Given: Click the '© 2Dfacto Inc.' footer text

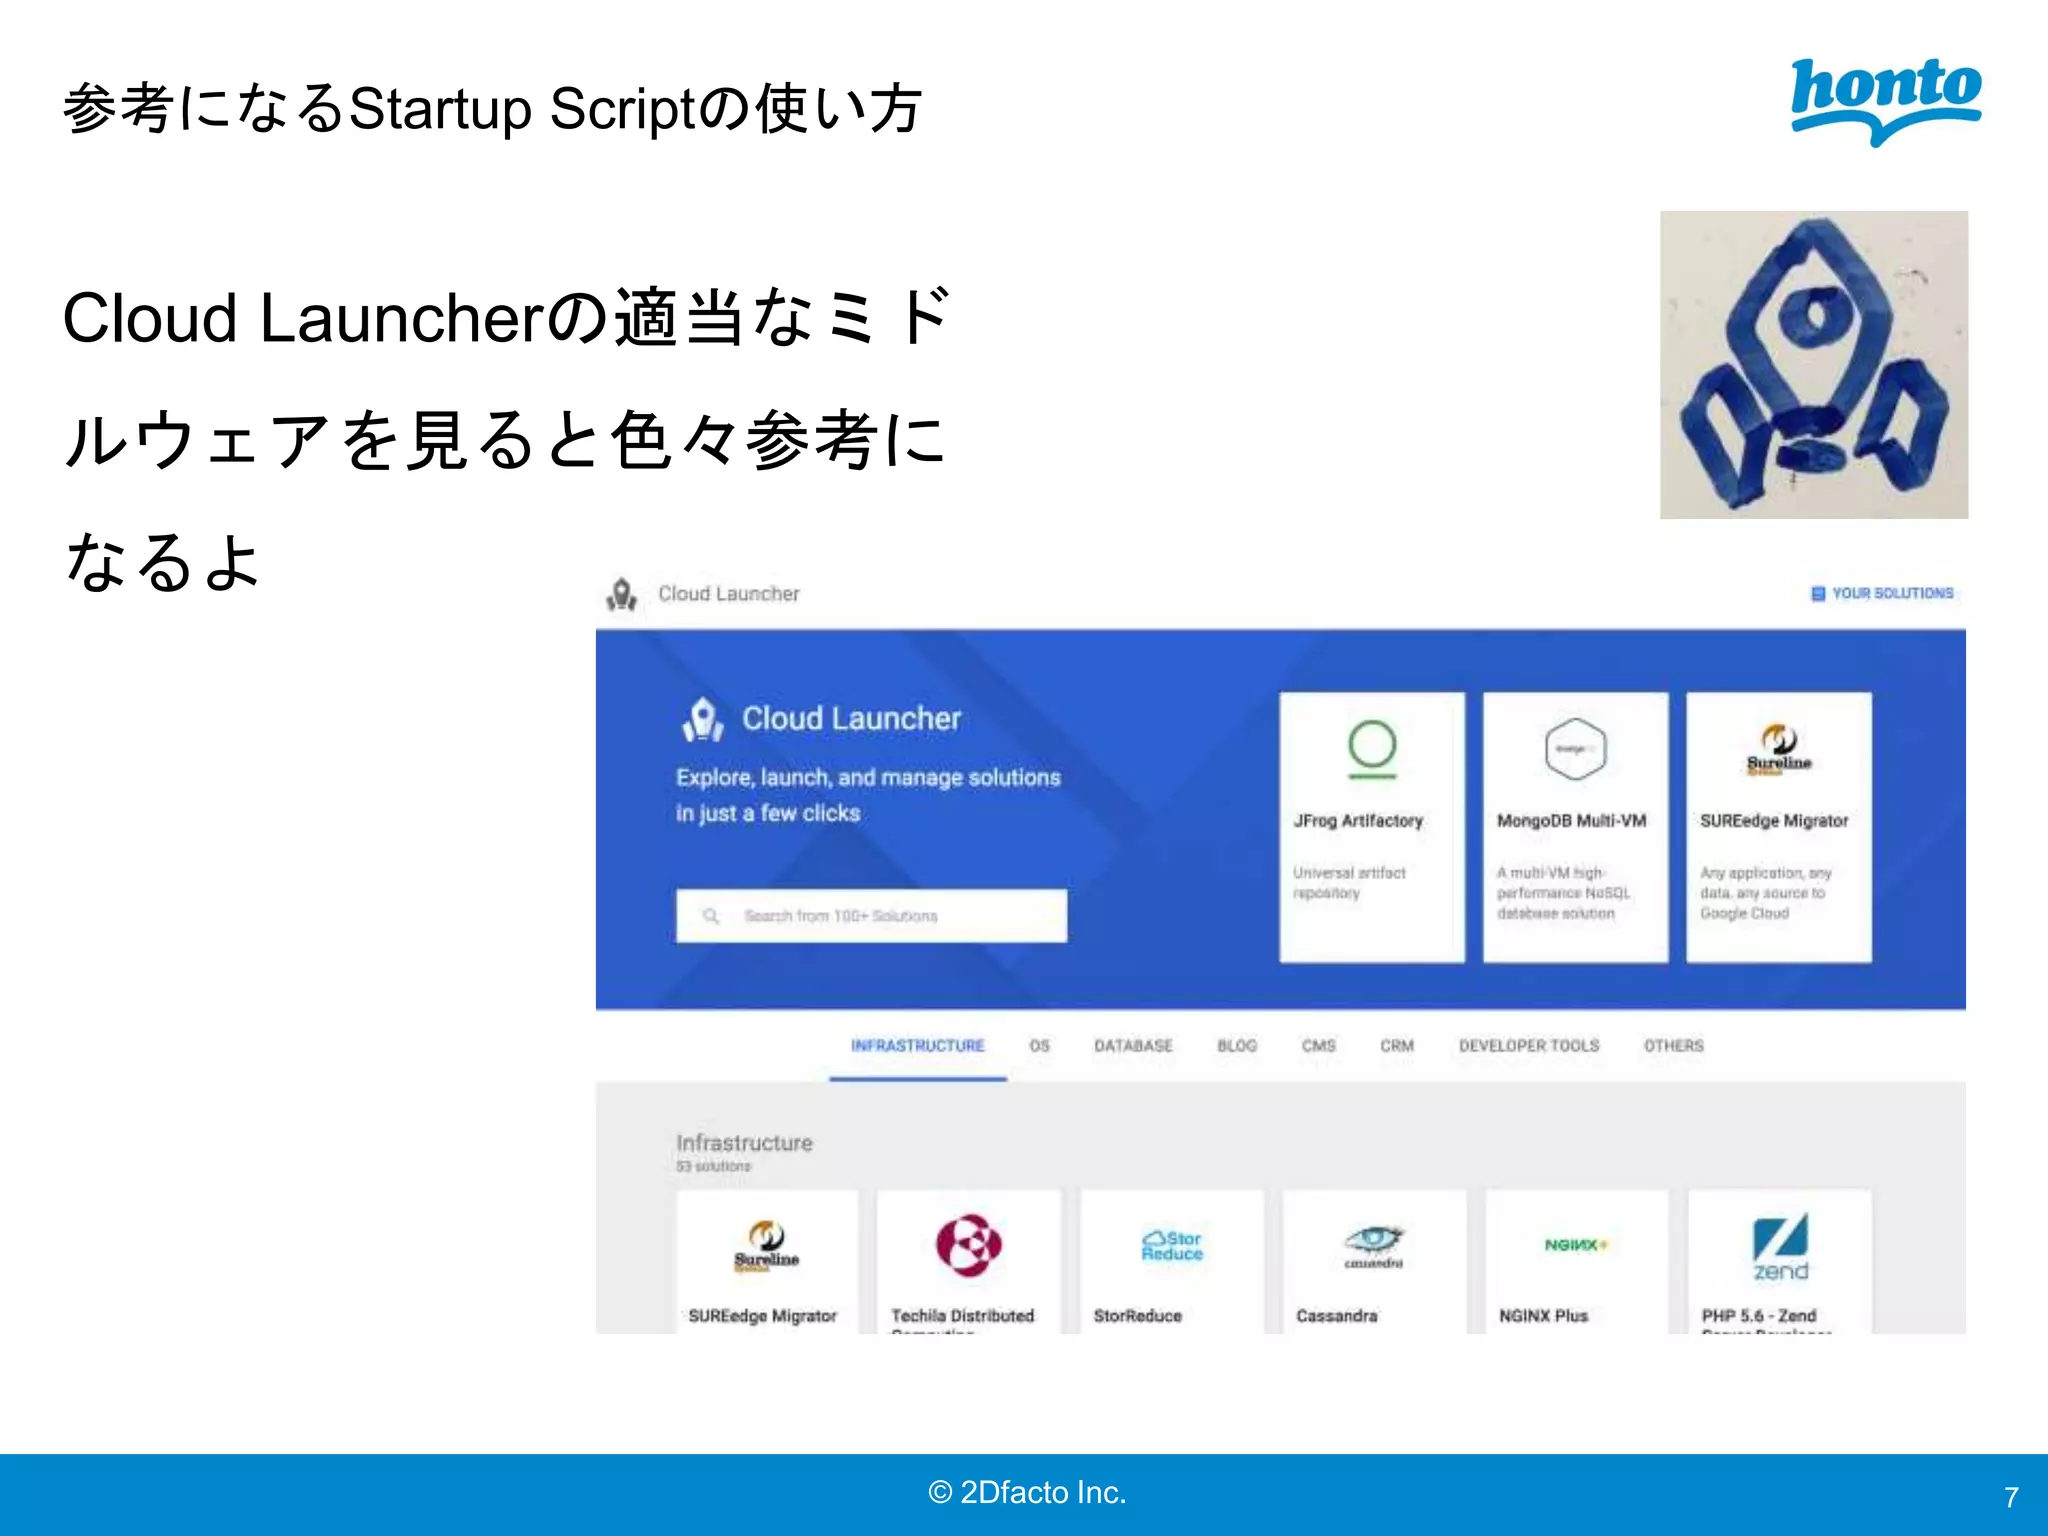Looking at the screenshot, I should point(1027,1493).
